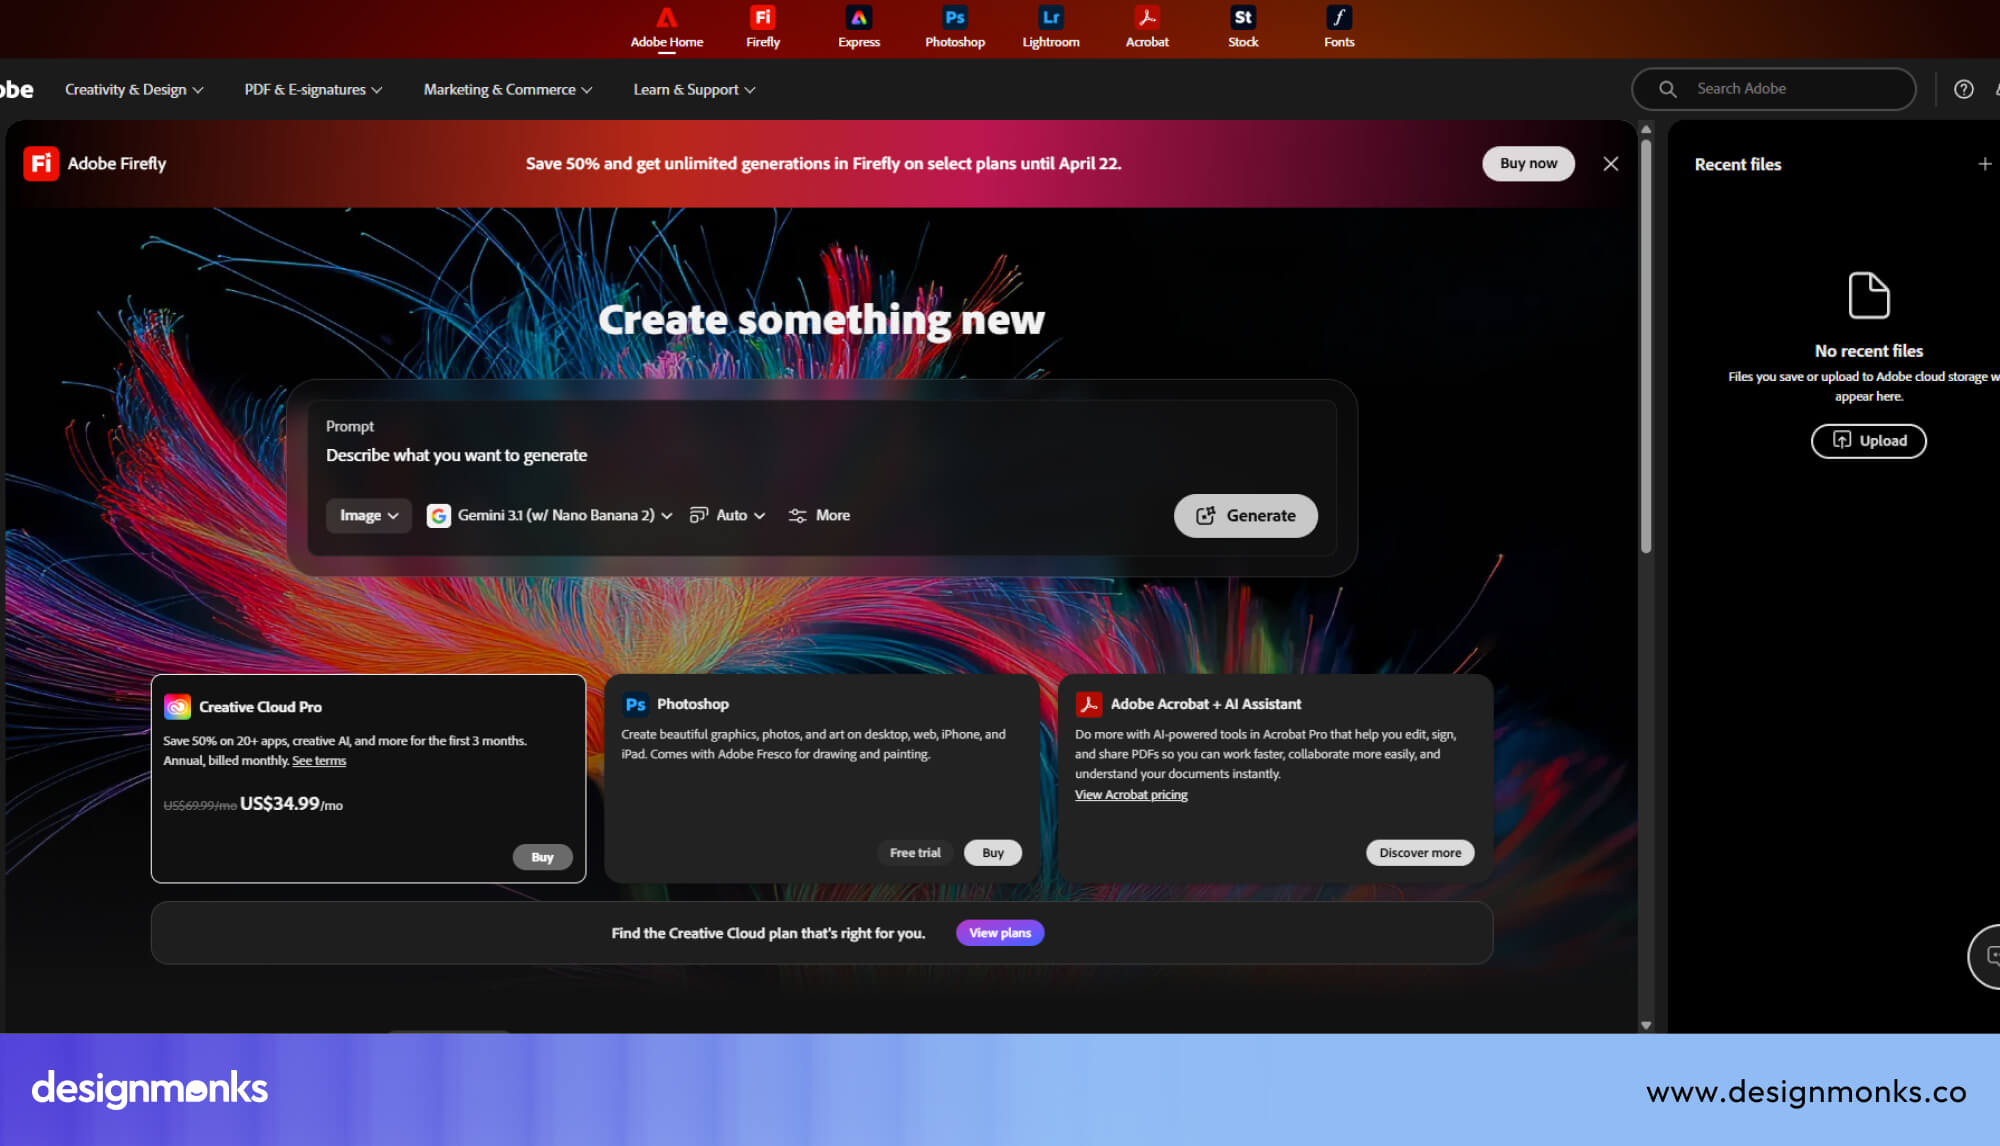Click the US$34.99/mo price text
Image resolution: width=2000 pixels, height=1146 pixels.
point(291,804)
